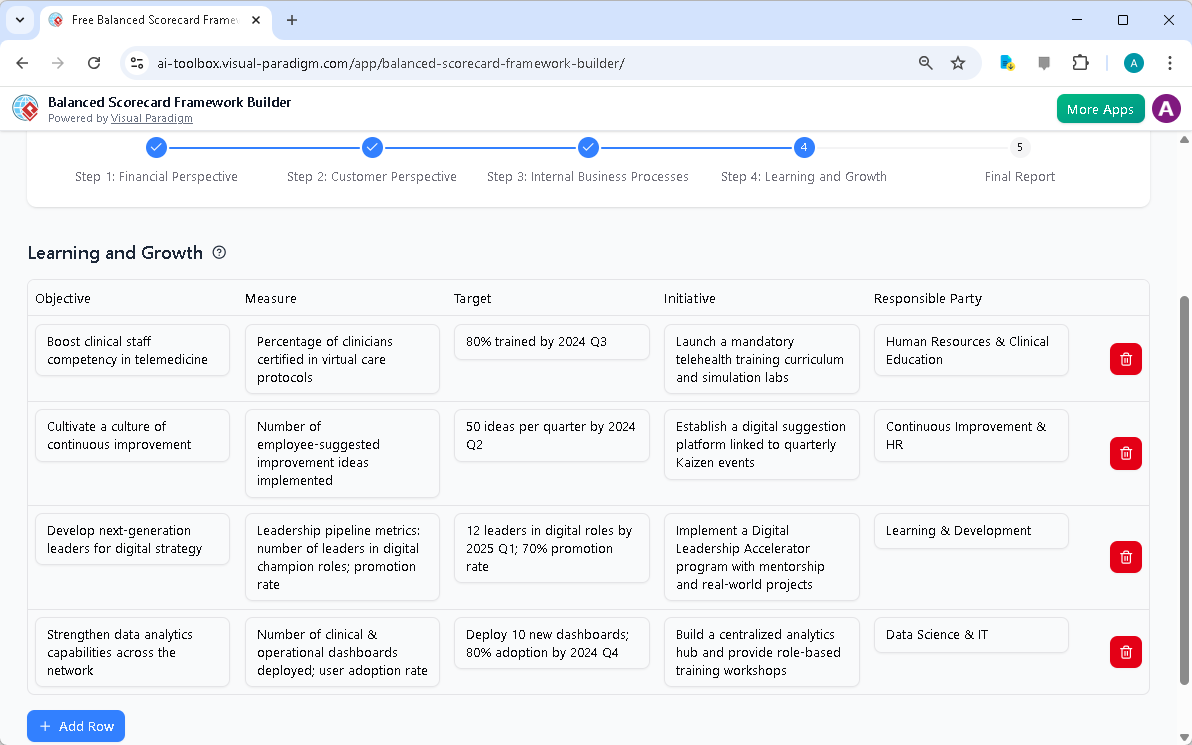Viewport: 1192px width, 745px height.
Task: Click the zoom icon in the address bar
Action: point(925,62)
